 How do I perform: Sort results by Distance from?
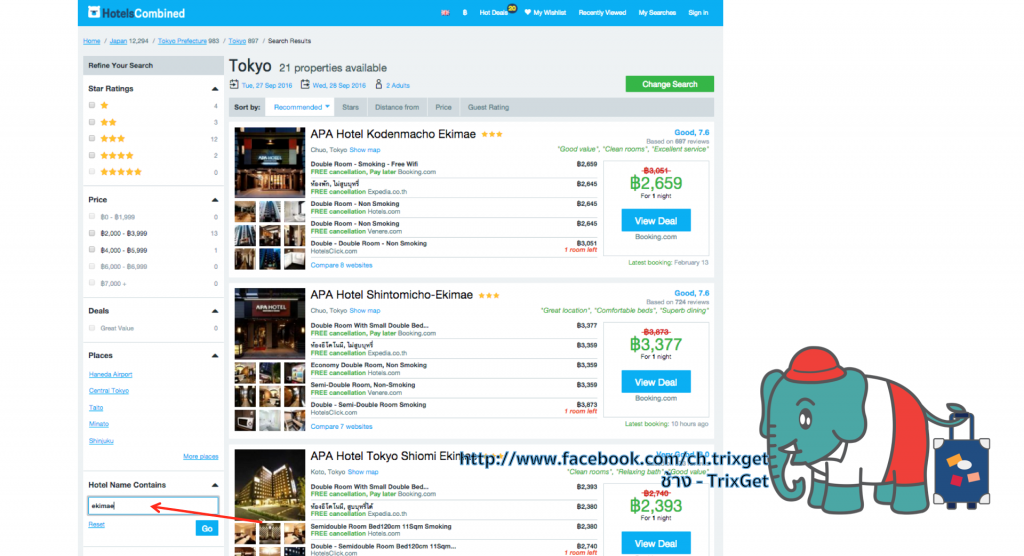click(397, 107)
